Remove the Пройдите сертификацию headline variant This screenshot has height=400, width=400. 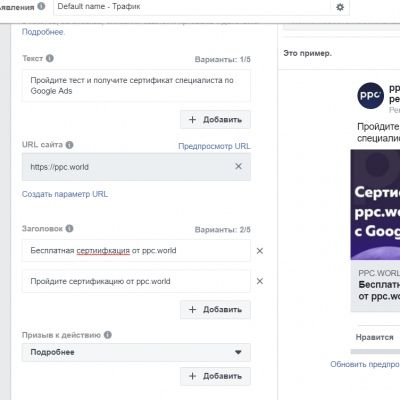[x=260, y=281]
